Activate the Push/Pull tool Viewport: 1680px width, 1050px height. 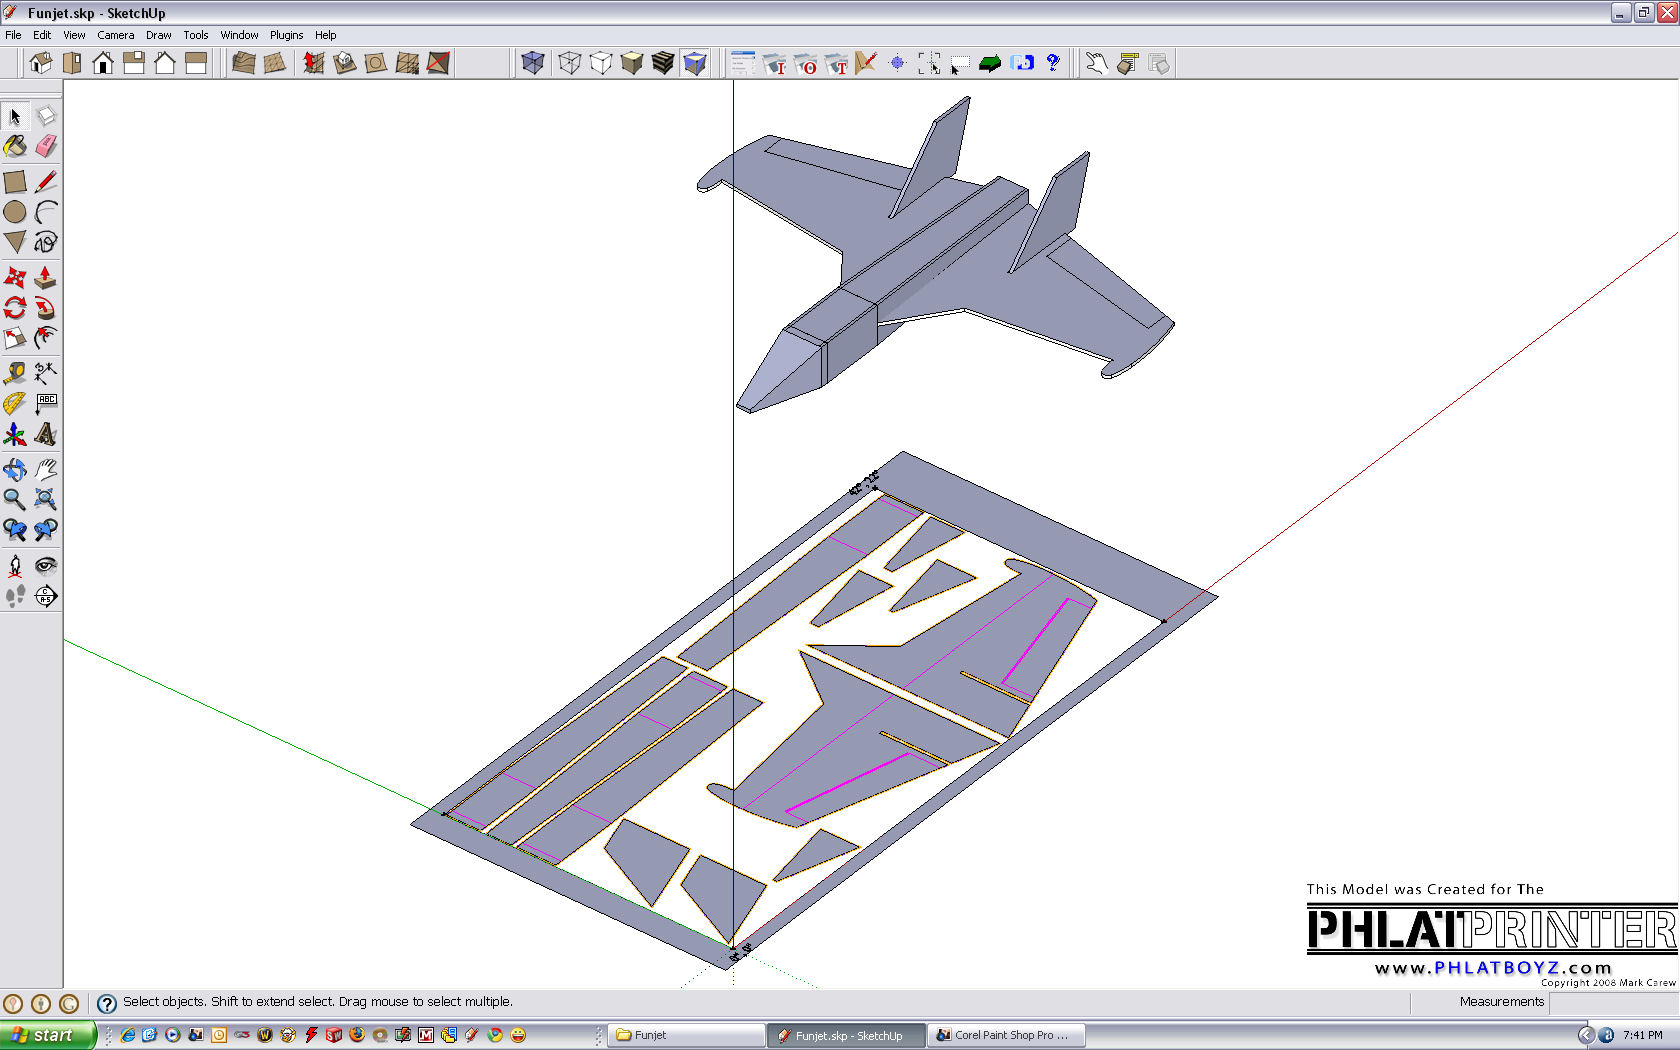click(46, 277)
